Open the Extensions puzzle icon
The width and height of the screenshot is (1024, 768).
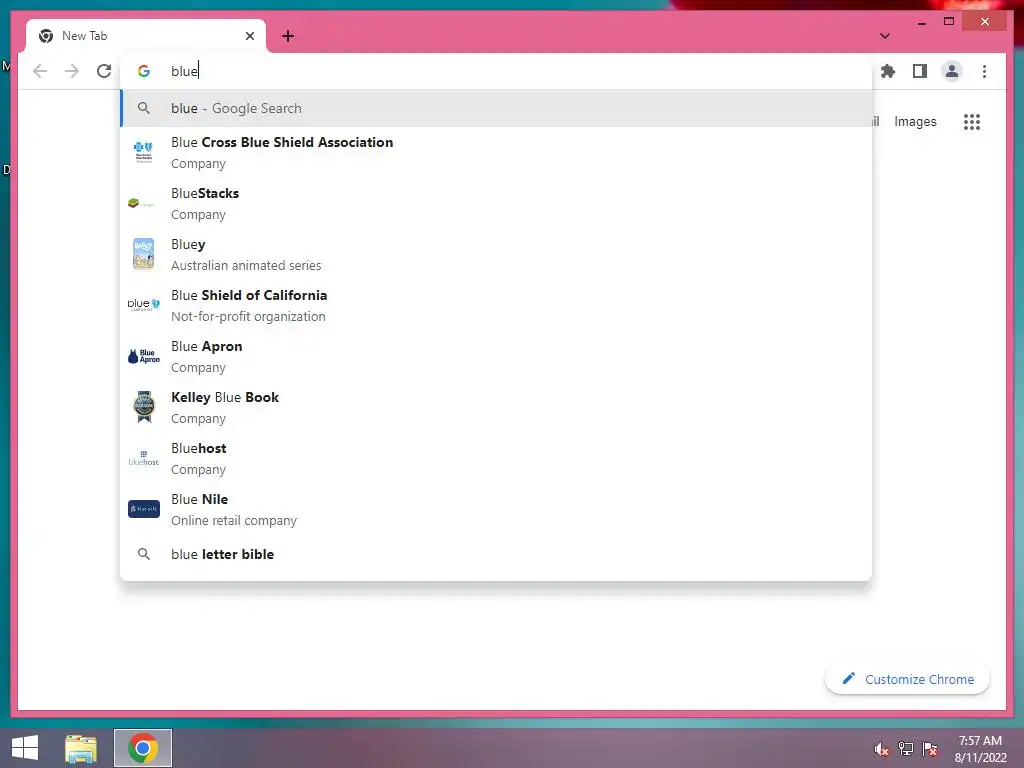(x=888, y=71)
